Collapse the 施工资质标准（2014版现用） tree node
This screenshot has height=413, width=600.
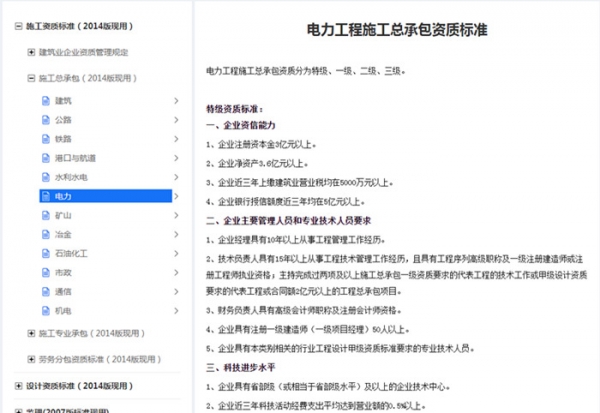pyautogui.click(x=8, y=25)
